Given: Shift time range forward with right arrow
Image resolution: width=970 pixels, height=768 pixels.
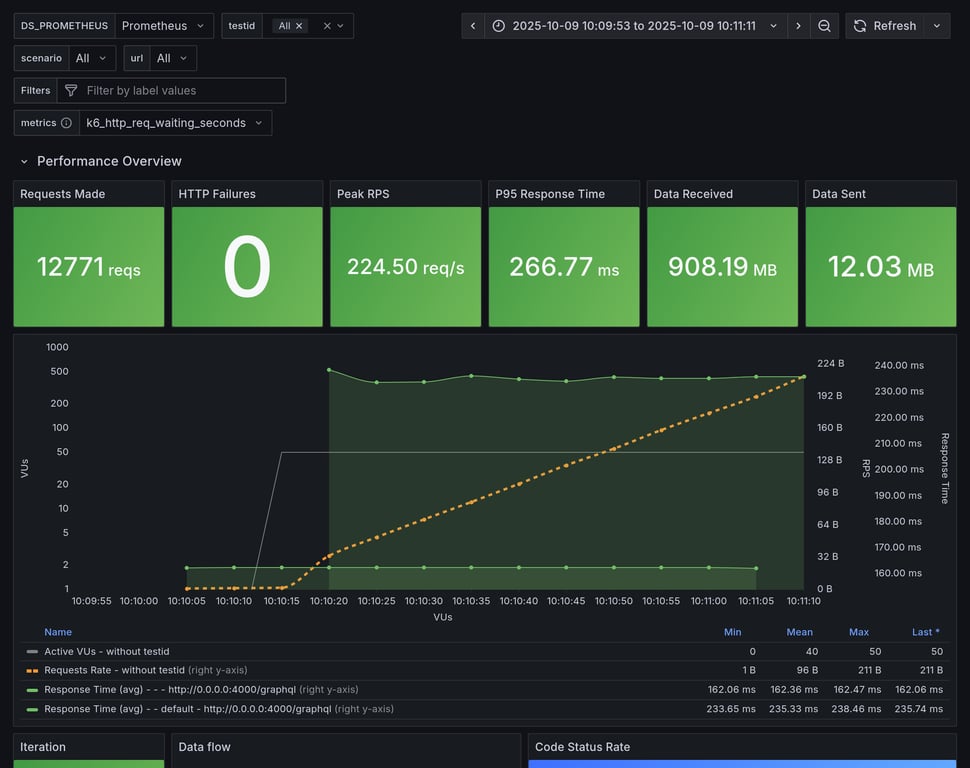Looking at the screenshot, I should [x=799, y=26].
